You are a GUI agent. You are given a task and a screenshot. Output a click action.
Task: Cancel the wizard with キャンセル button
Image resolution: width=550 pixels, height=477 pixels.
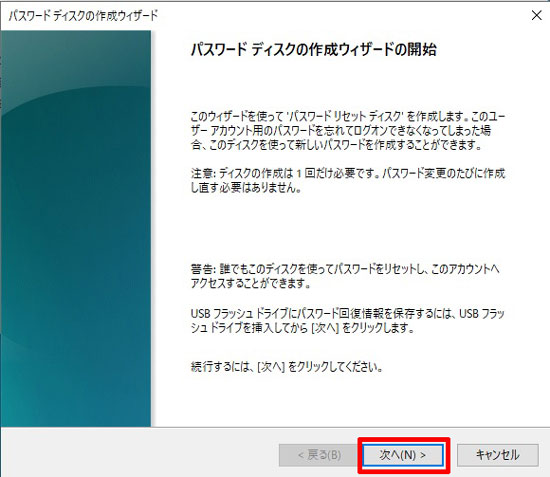click(497, 455)
